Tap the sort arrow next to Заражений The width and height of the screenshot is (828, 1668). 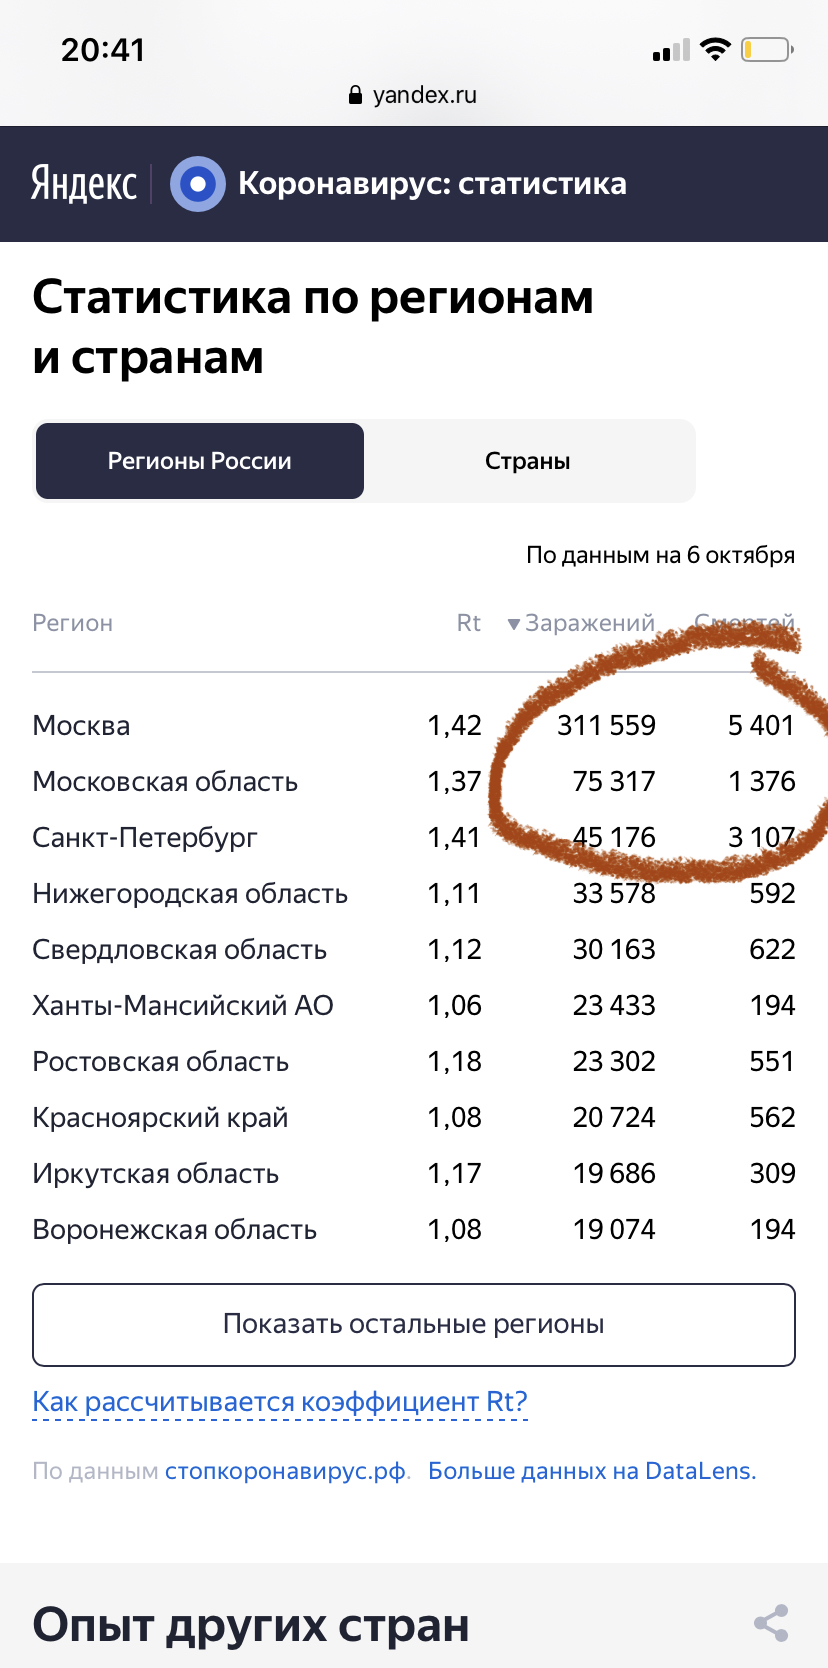513,624
